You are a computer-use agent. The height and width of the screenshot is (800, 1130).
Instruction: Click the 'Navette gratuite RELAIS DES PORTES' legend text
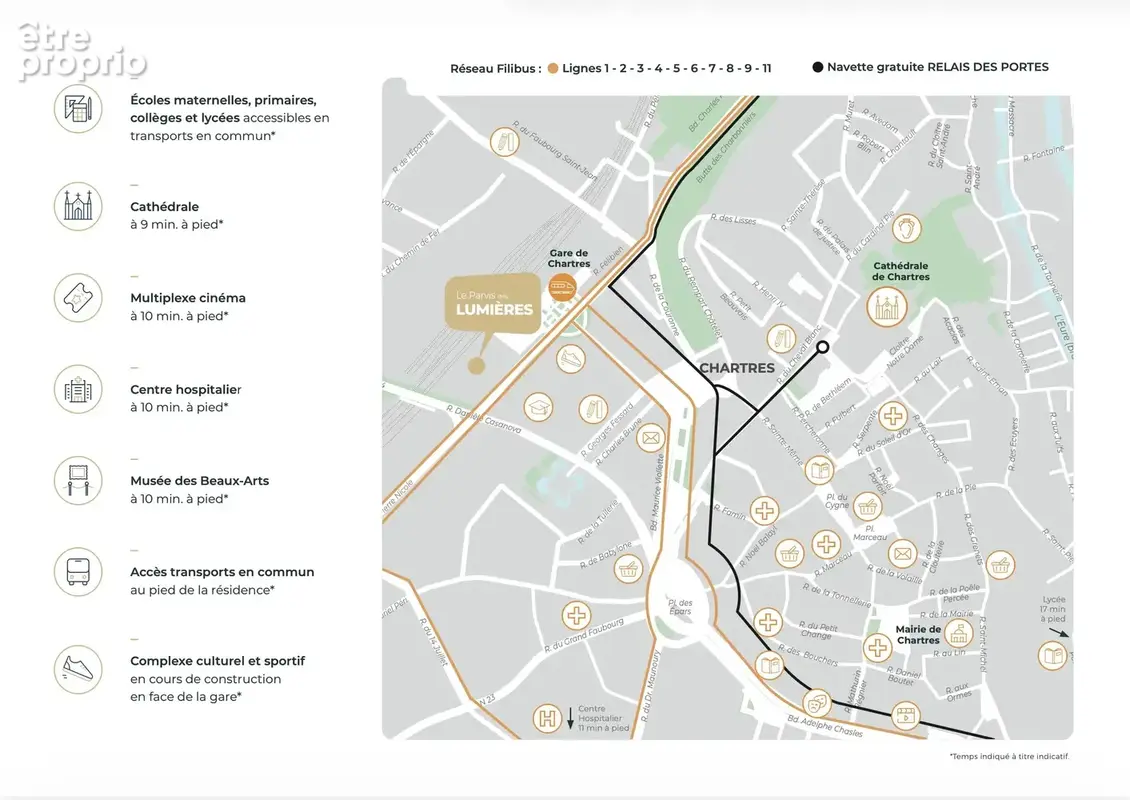click(x=938, y=67)
